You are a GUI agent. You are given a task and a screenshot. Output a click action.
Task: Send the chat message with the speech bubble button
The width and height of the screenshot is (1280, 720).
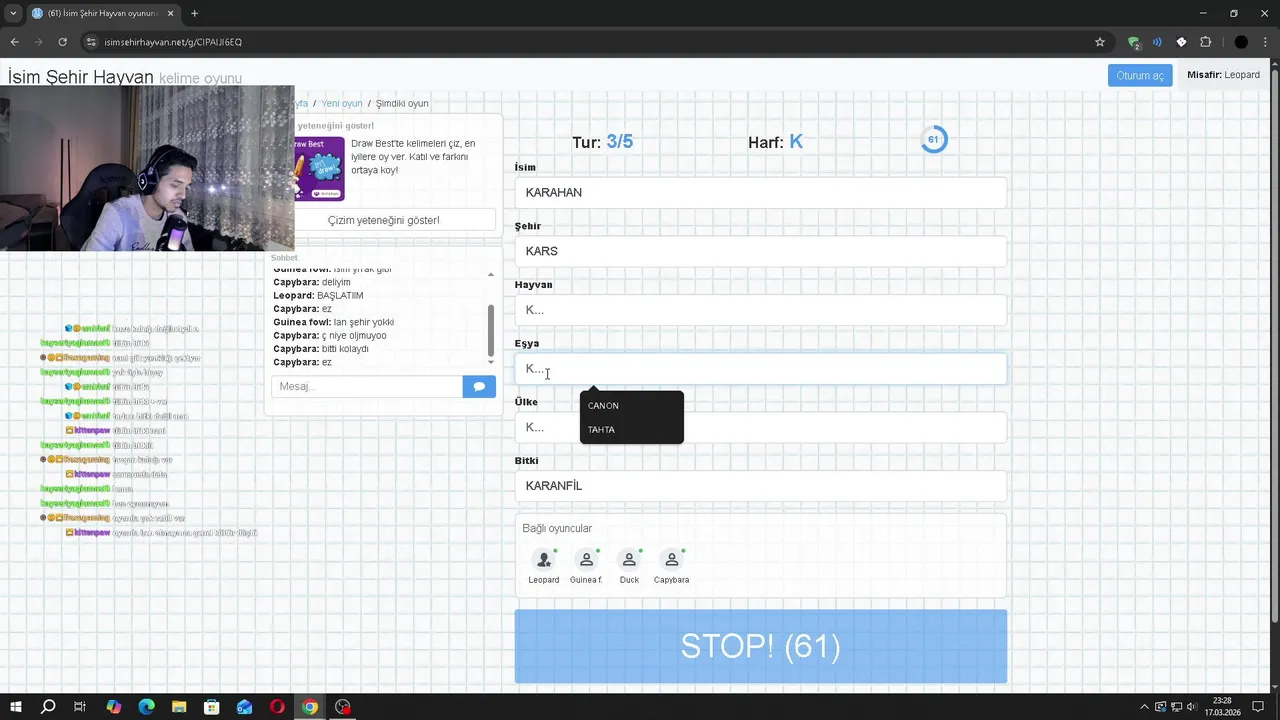point(479,386)
